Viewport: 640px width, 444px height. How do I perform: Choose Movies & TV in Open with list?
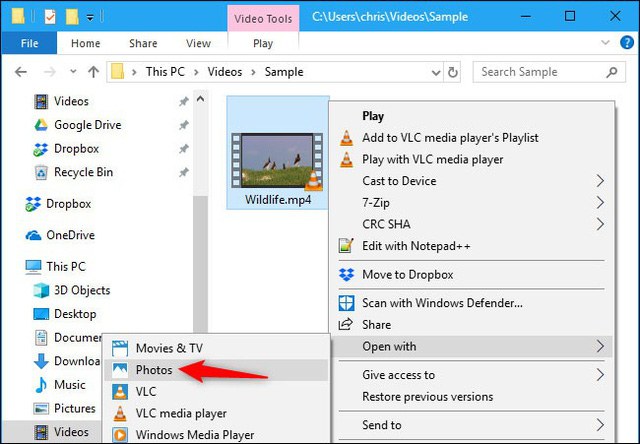[168, 348]
